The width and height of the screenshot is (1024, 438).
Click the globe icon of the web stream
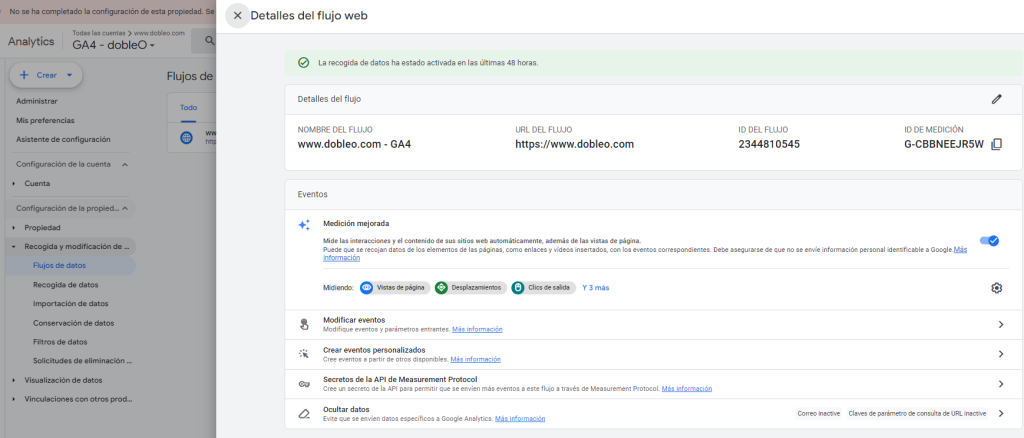(186, 137)
